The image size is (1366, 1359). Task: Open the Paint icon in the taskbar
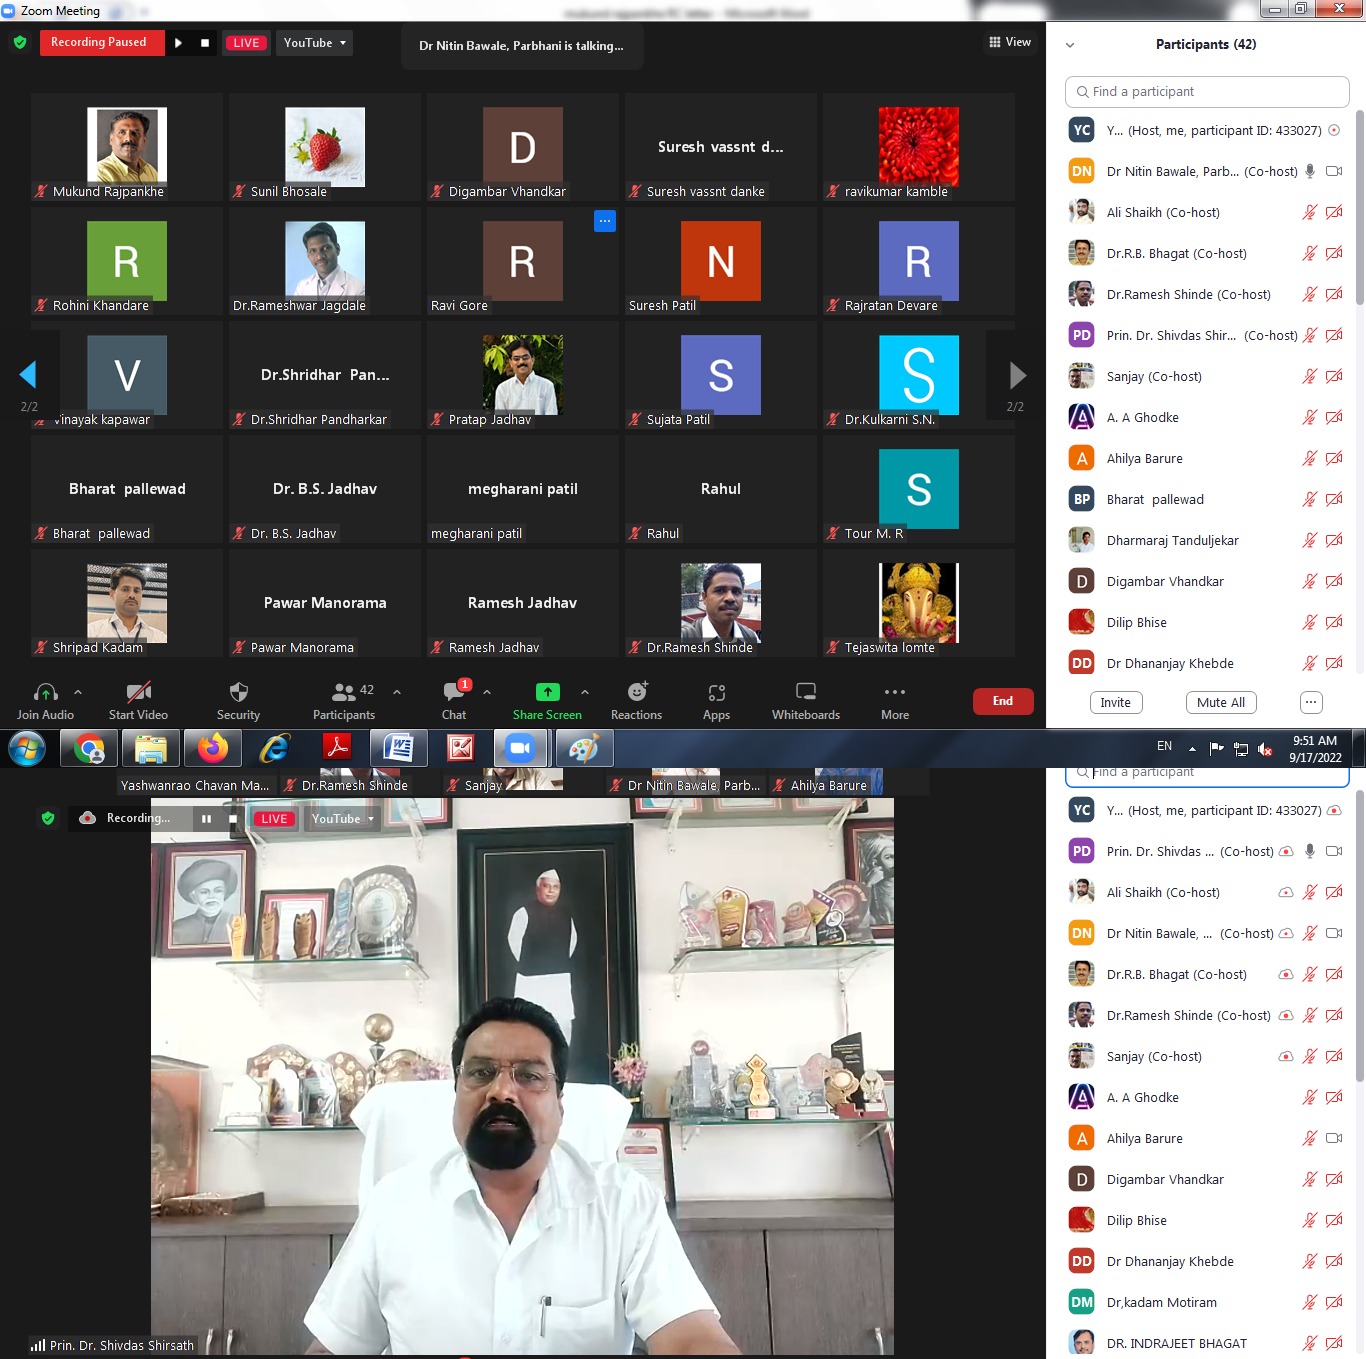pos(584,748)
